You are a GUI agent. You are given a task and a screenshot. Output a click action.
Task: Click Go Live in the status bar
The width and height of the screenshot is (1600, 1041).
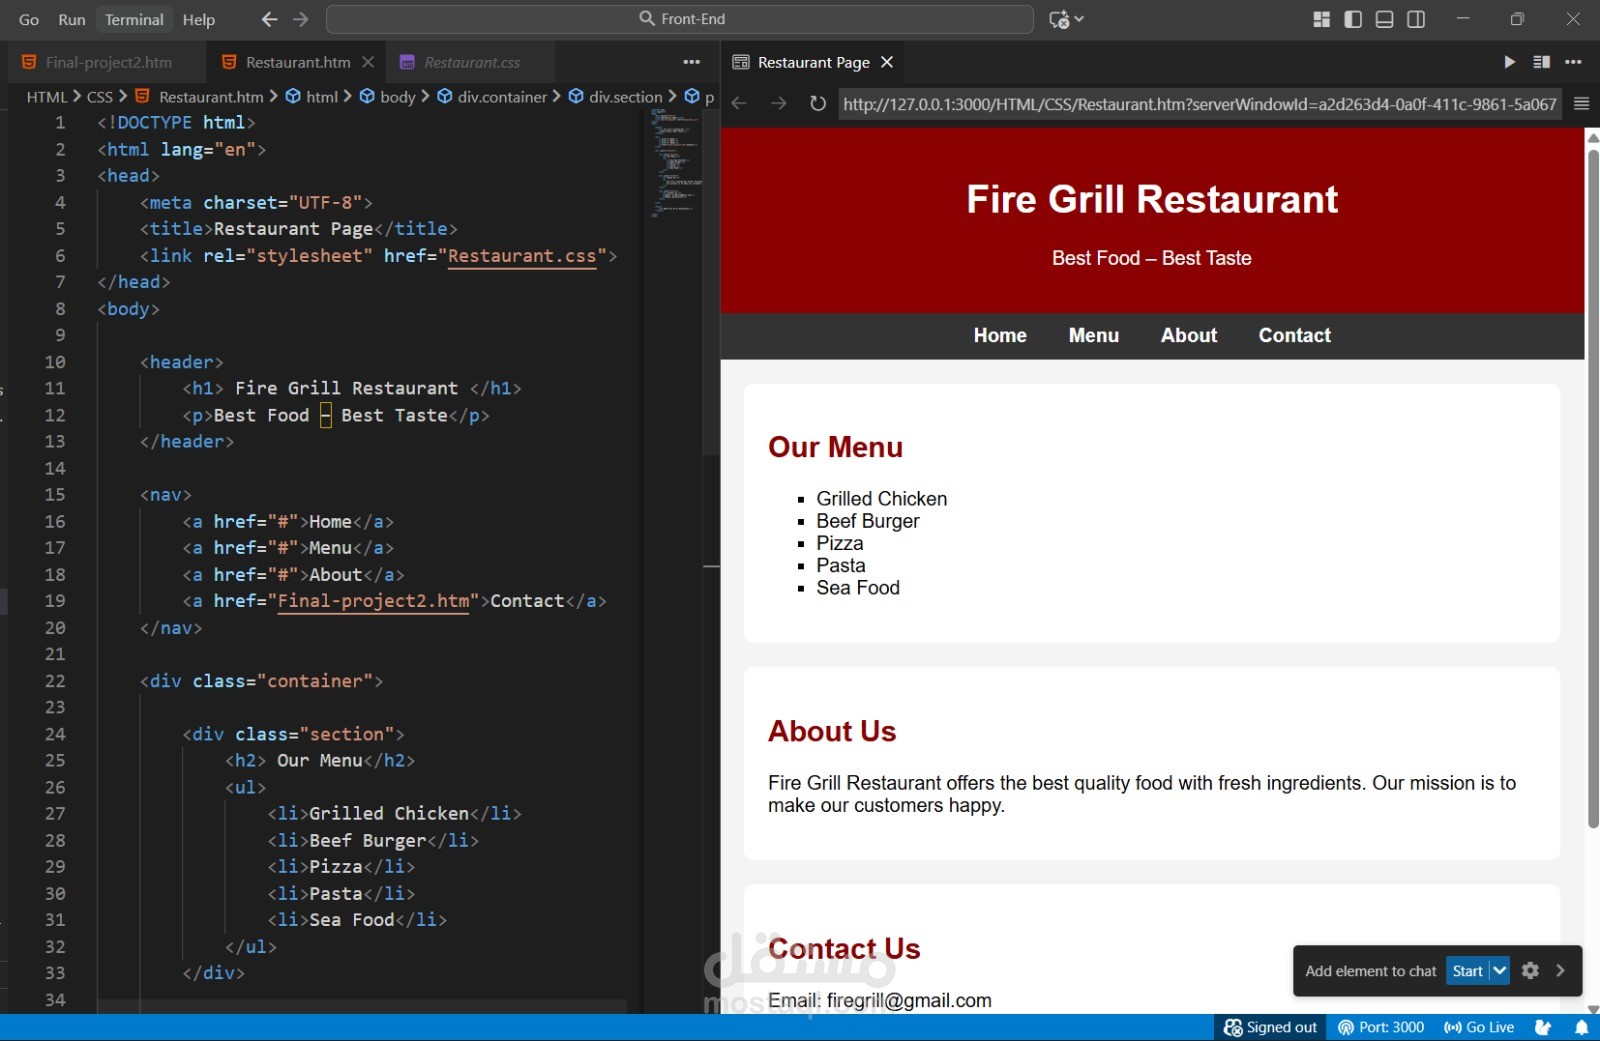(x=1479, y=1028)
